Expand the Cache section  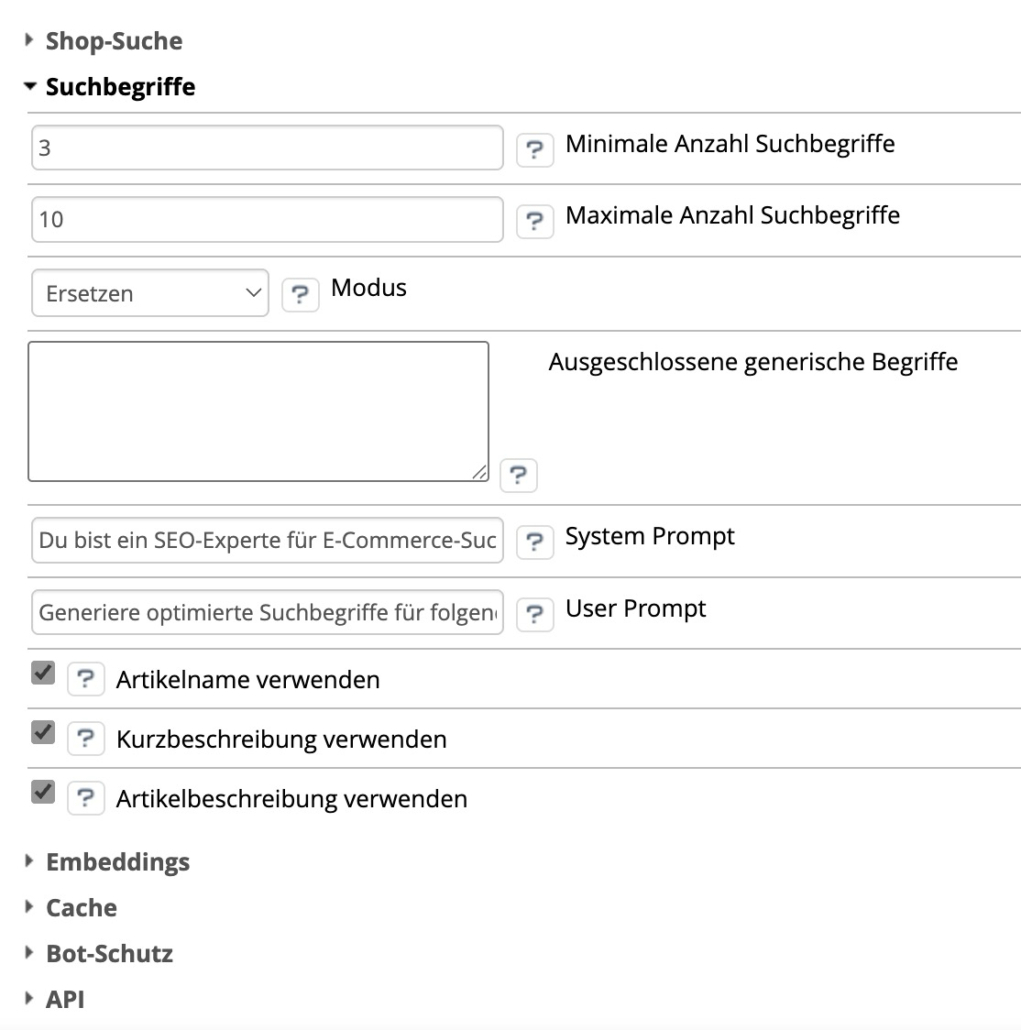pos(81,908)
